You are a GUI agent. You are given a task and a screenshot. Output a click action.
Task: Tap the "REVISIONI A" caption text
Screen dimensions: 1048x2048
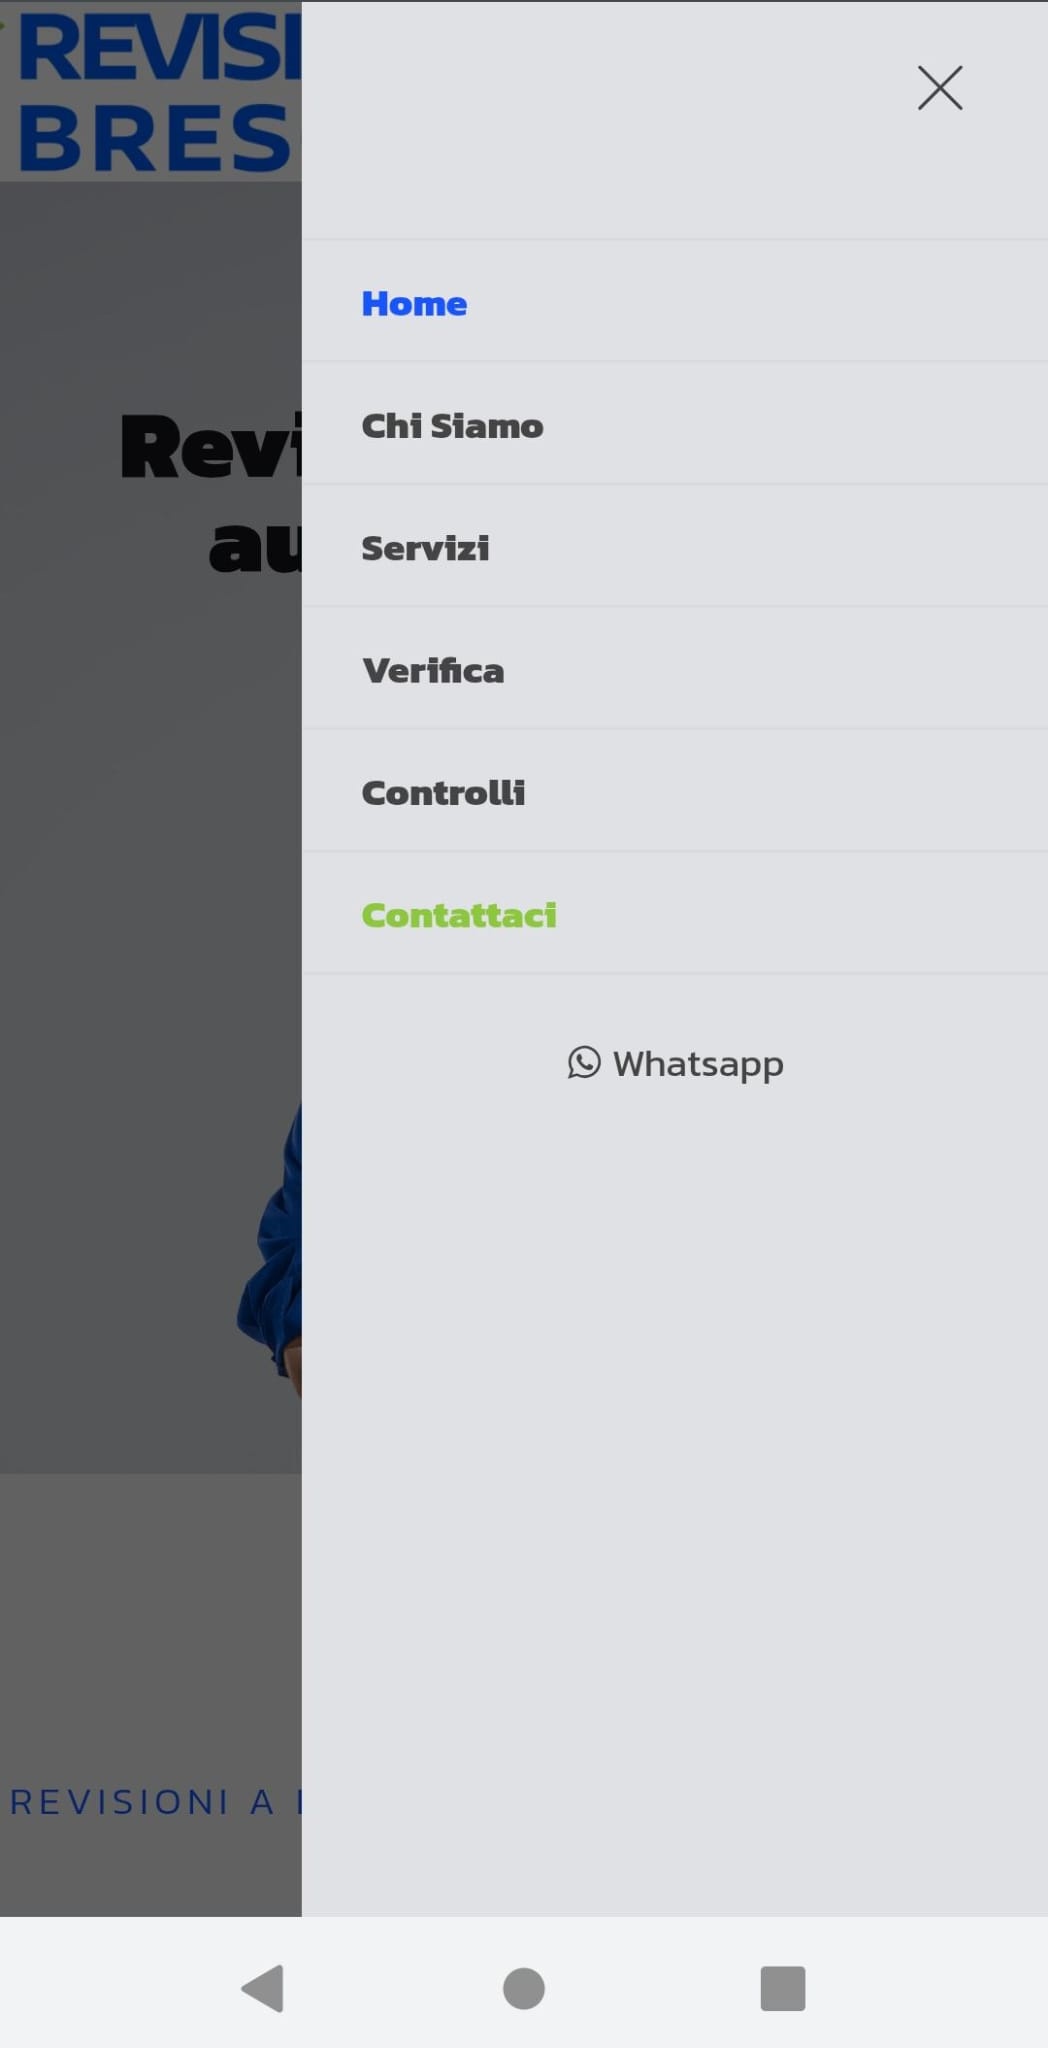pyautogui.click(x=142, y=1802)
